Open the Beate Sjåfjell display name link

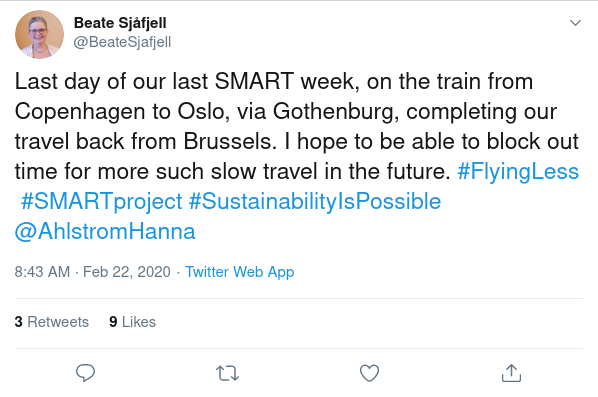[120, 23]
